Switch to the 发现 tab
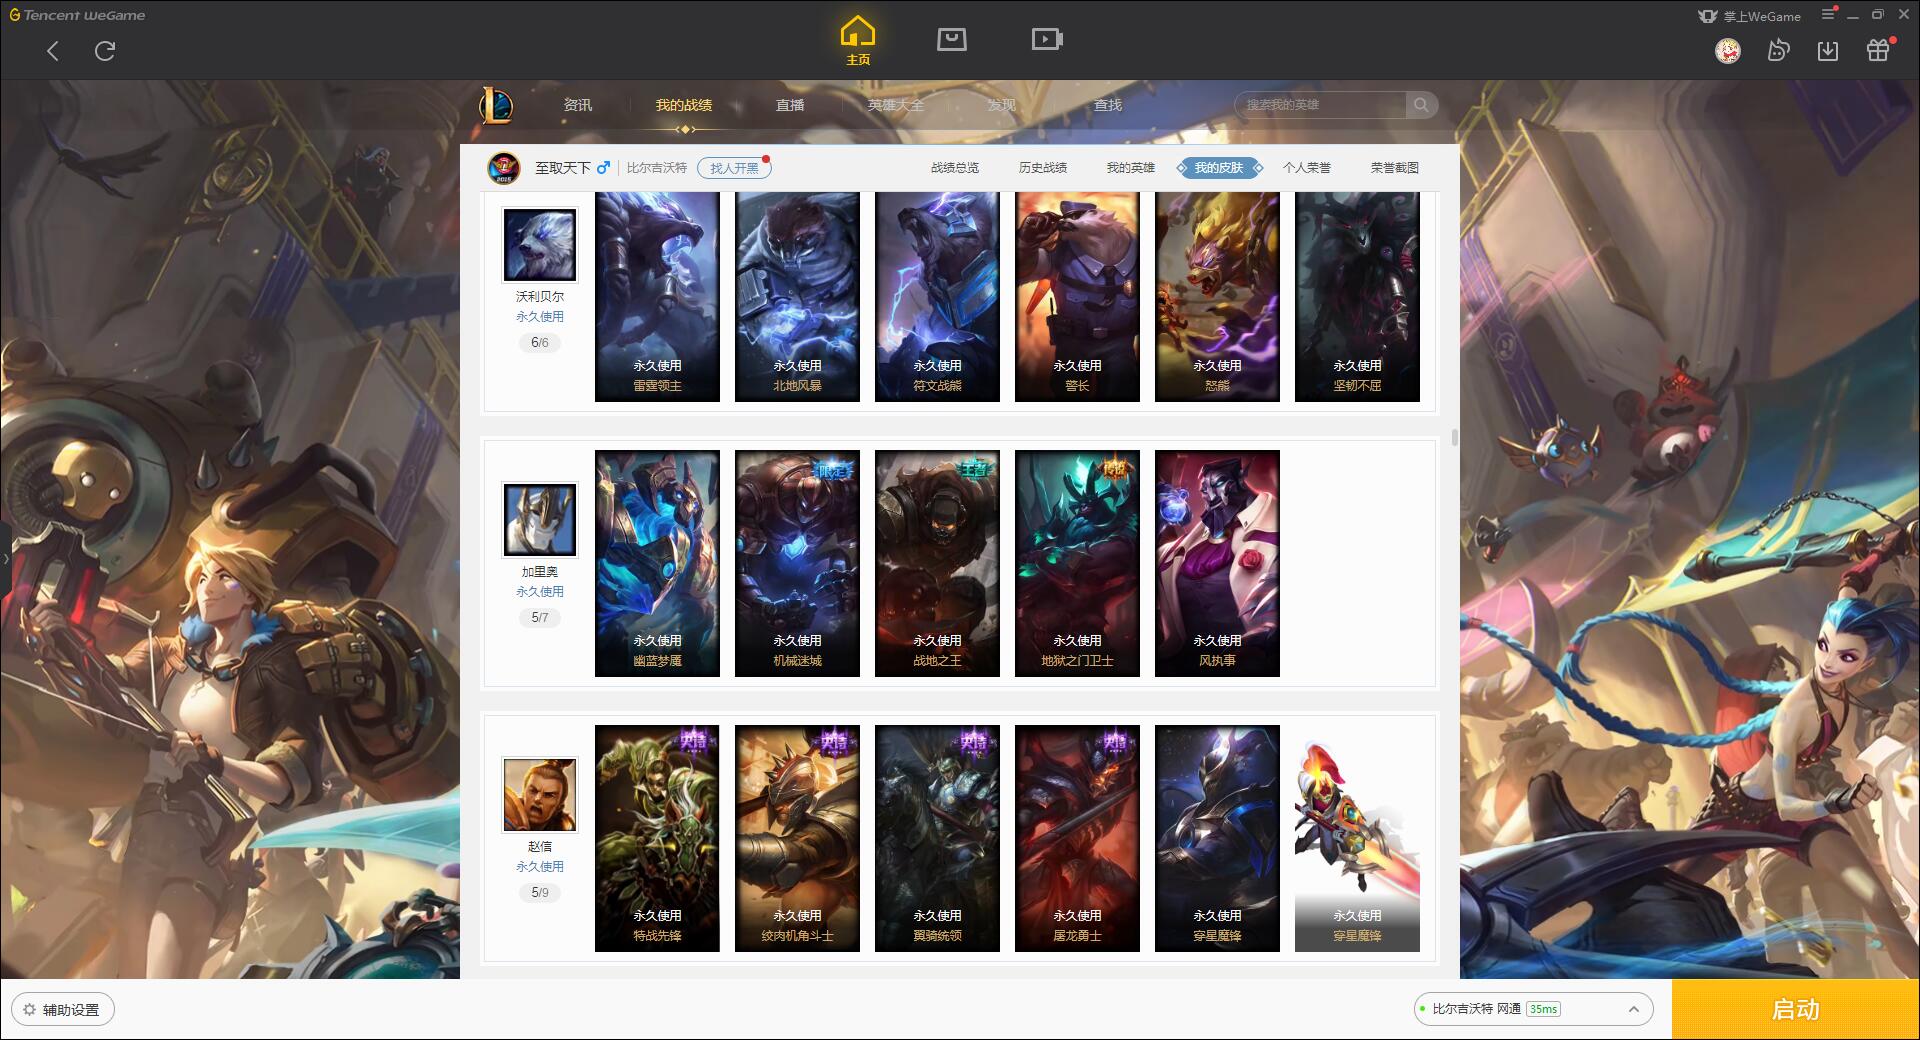 1002,105
